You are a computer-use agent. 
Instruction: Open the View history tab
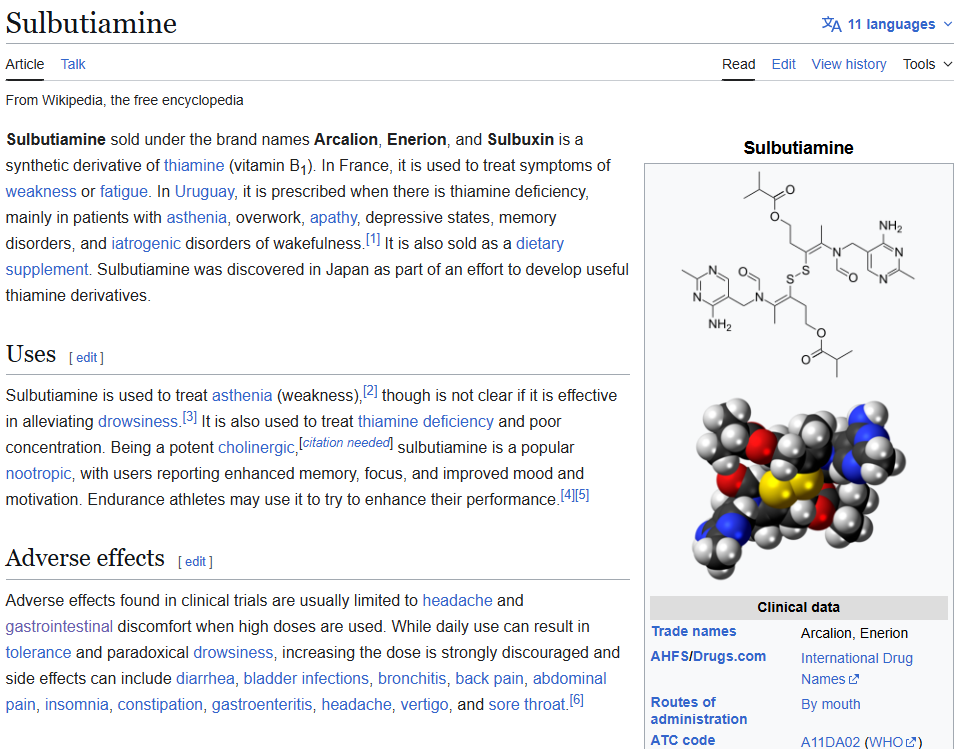pyautogui.click(x=848, y=64)
